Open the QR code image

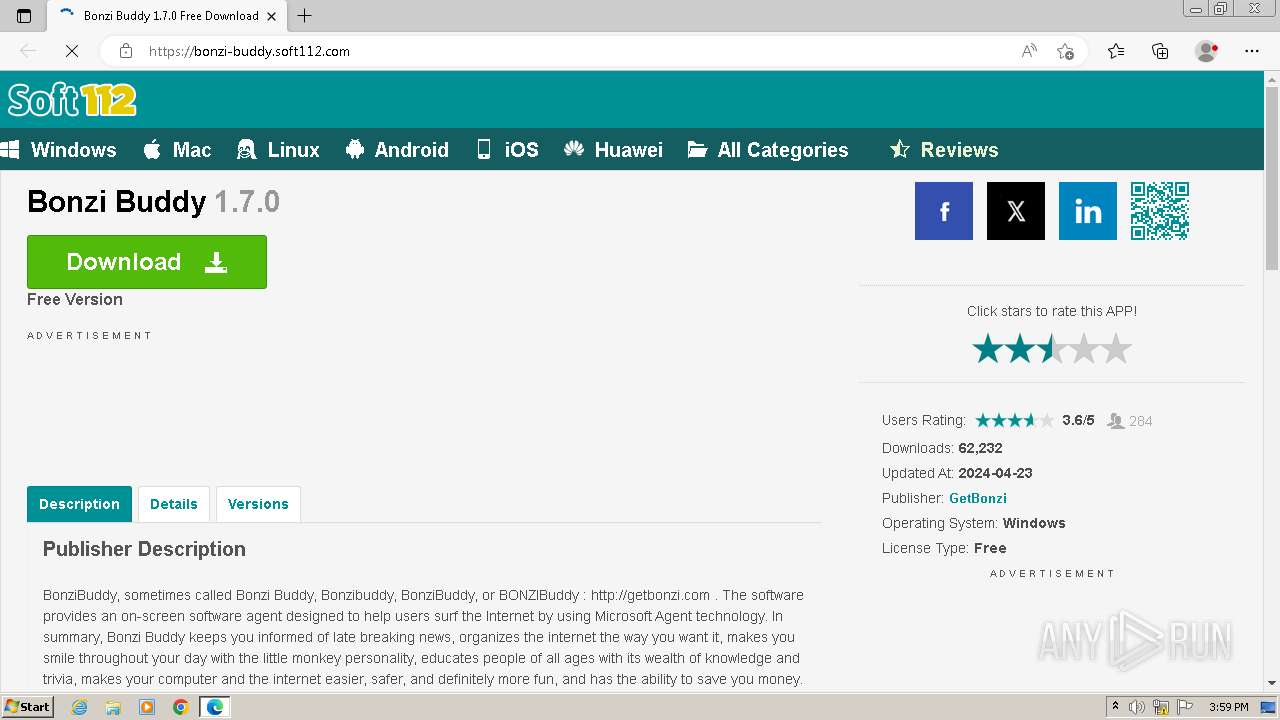click(1159, 211)
